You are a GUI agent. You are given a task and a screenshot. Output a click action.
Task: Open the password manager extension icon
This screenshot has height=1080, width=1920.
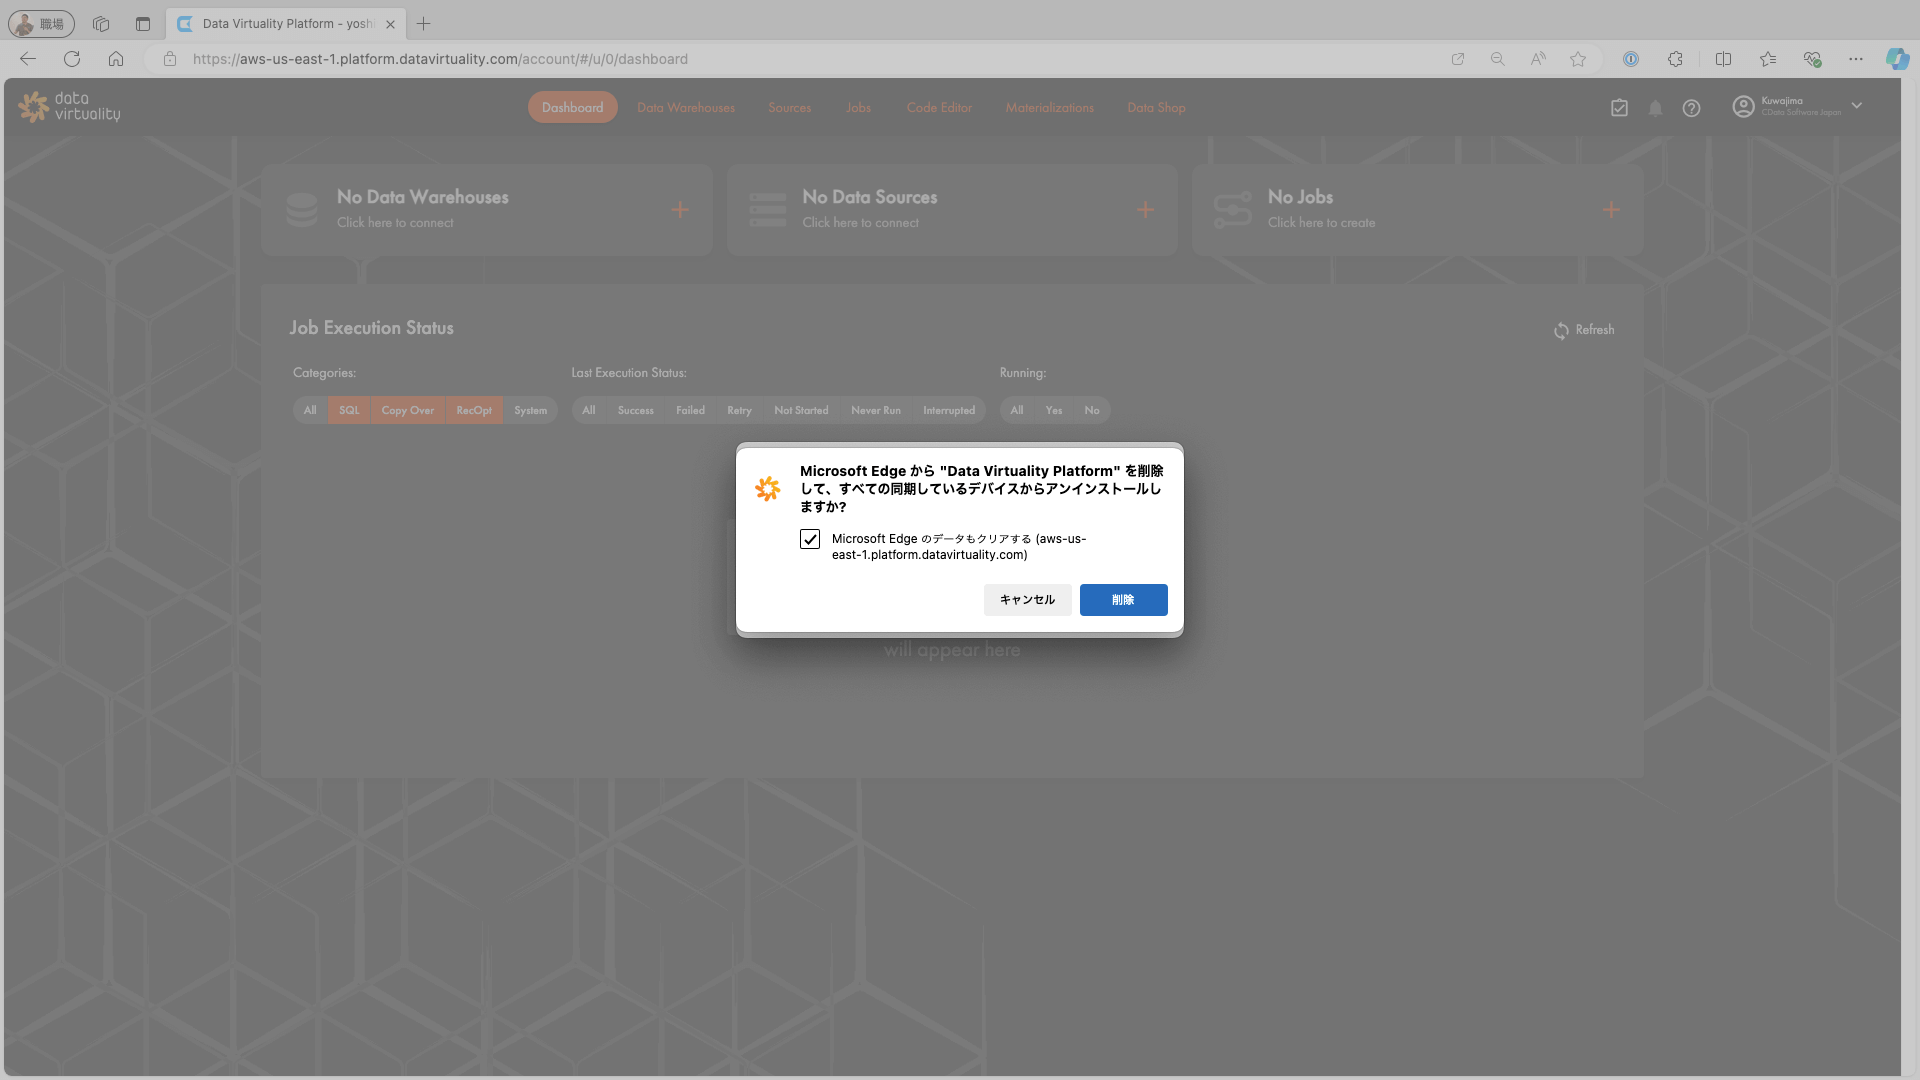(1631, 59)
